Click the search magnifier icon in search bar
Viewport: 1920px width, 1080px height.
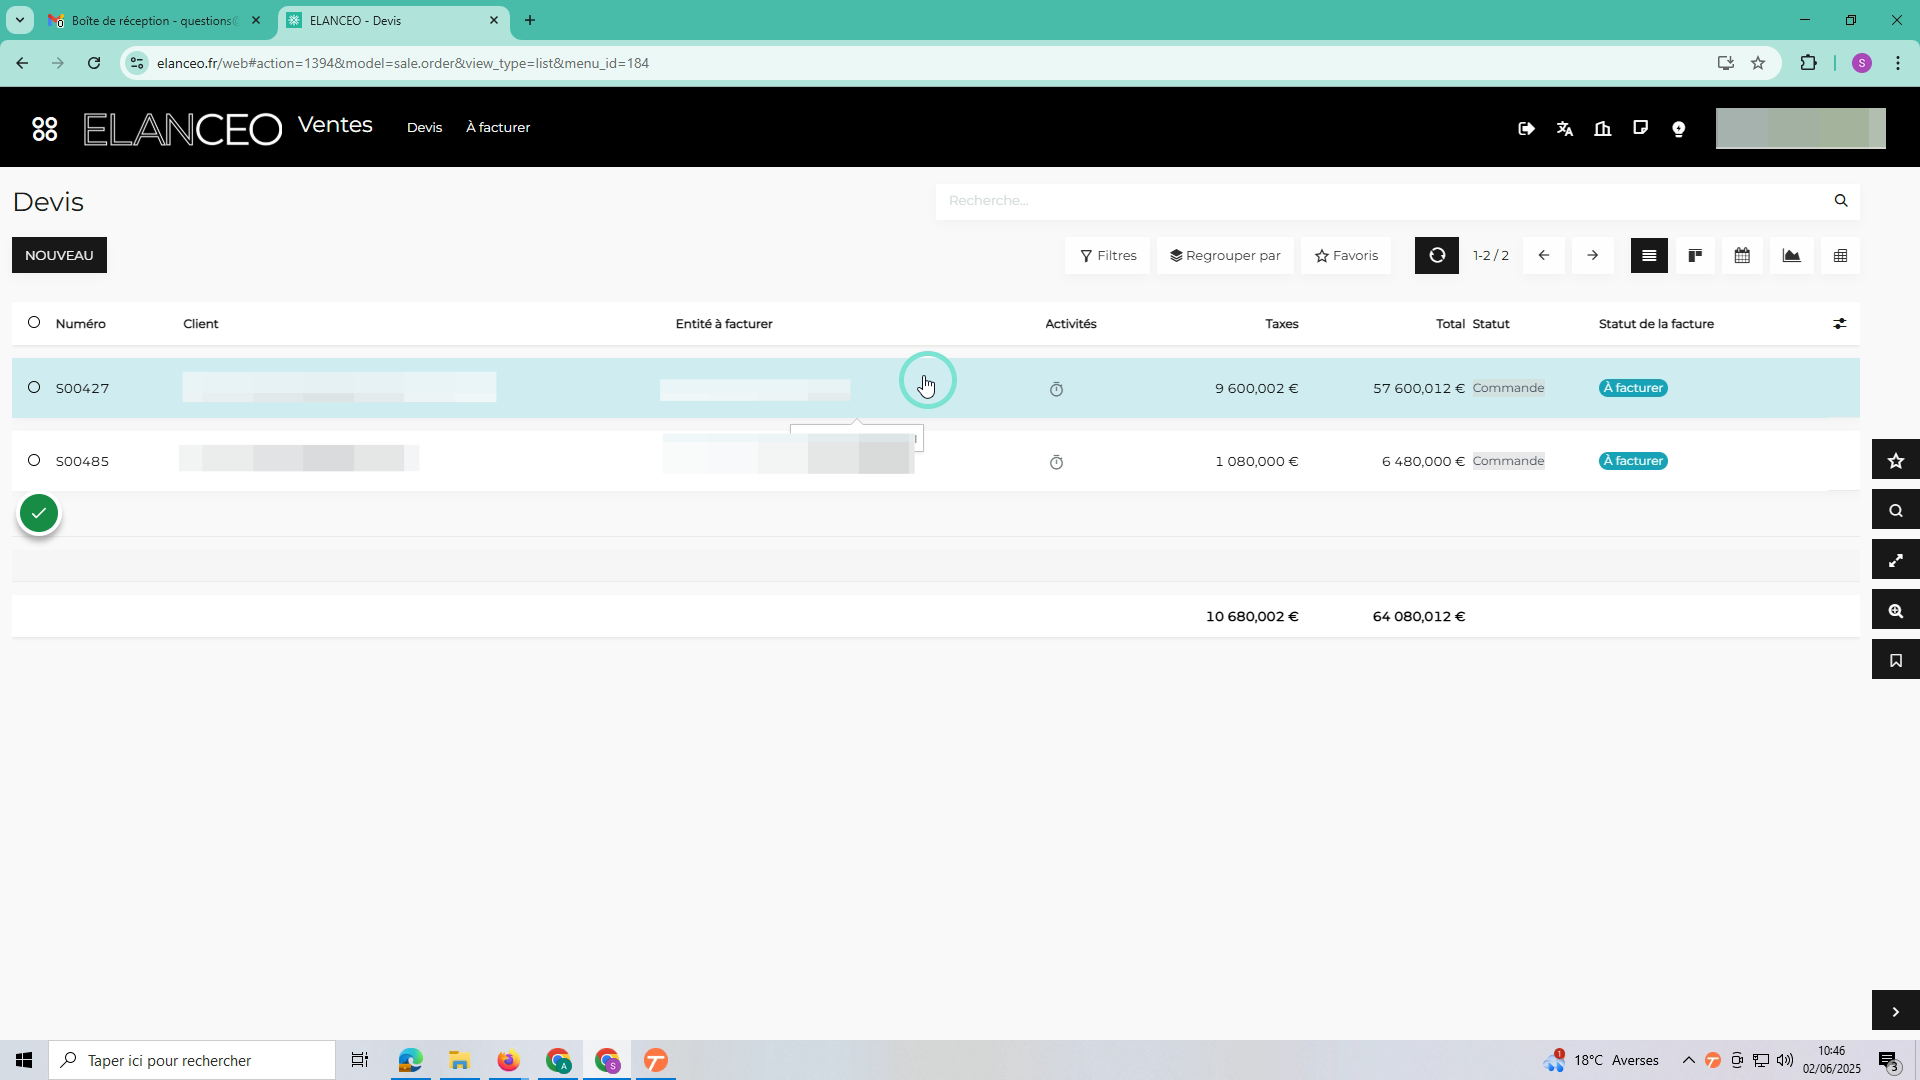click(x=1841, y=201)
